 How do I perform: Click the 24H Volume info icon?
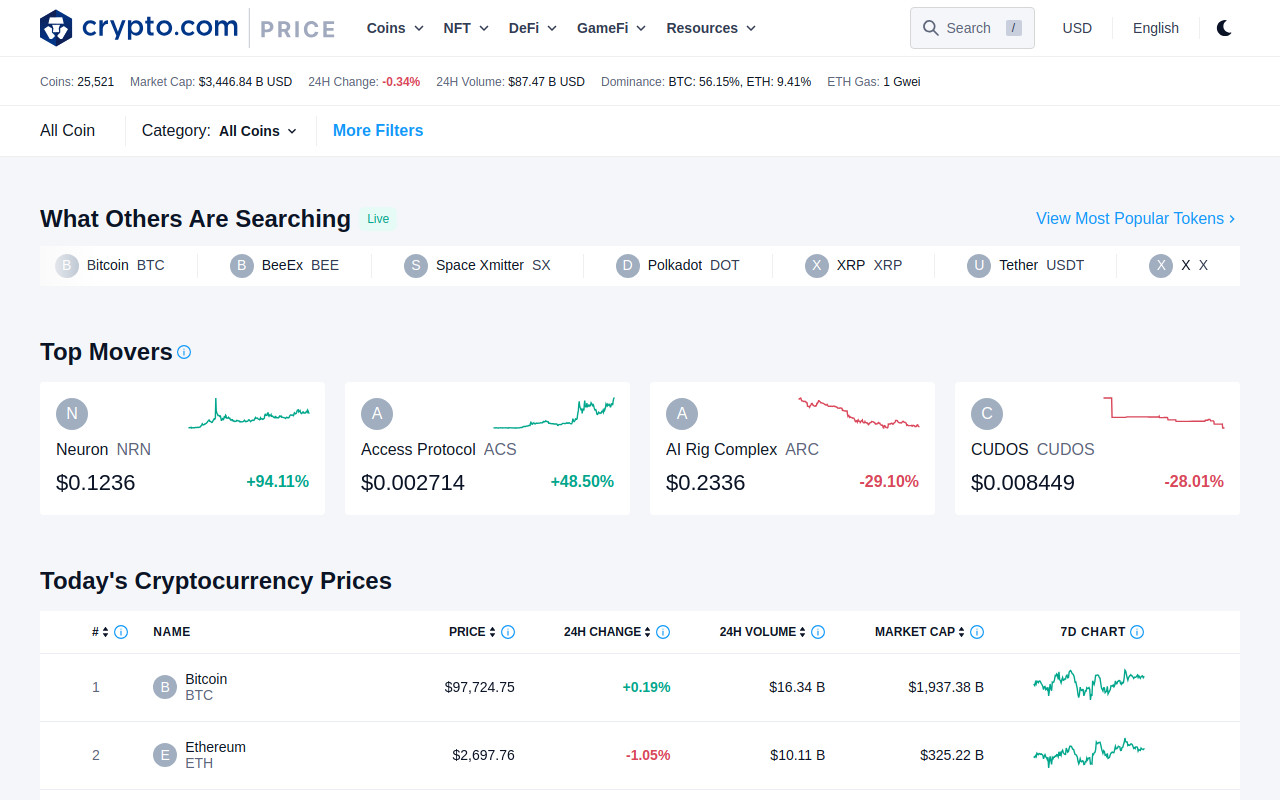pyautogui.click(x=818, y=632)
